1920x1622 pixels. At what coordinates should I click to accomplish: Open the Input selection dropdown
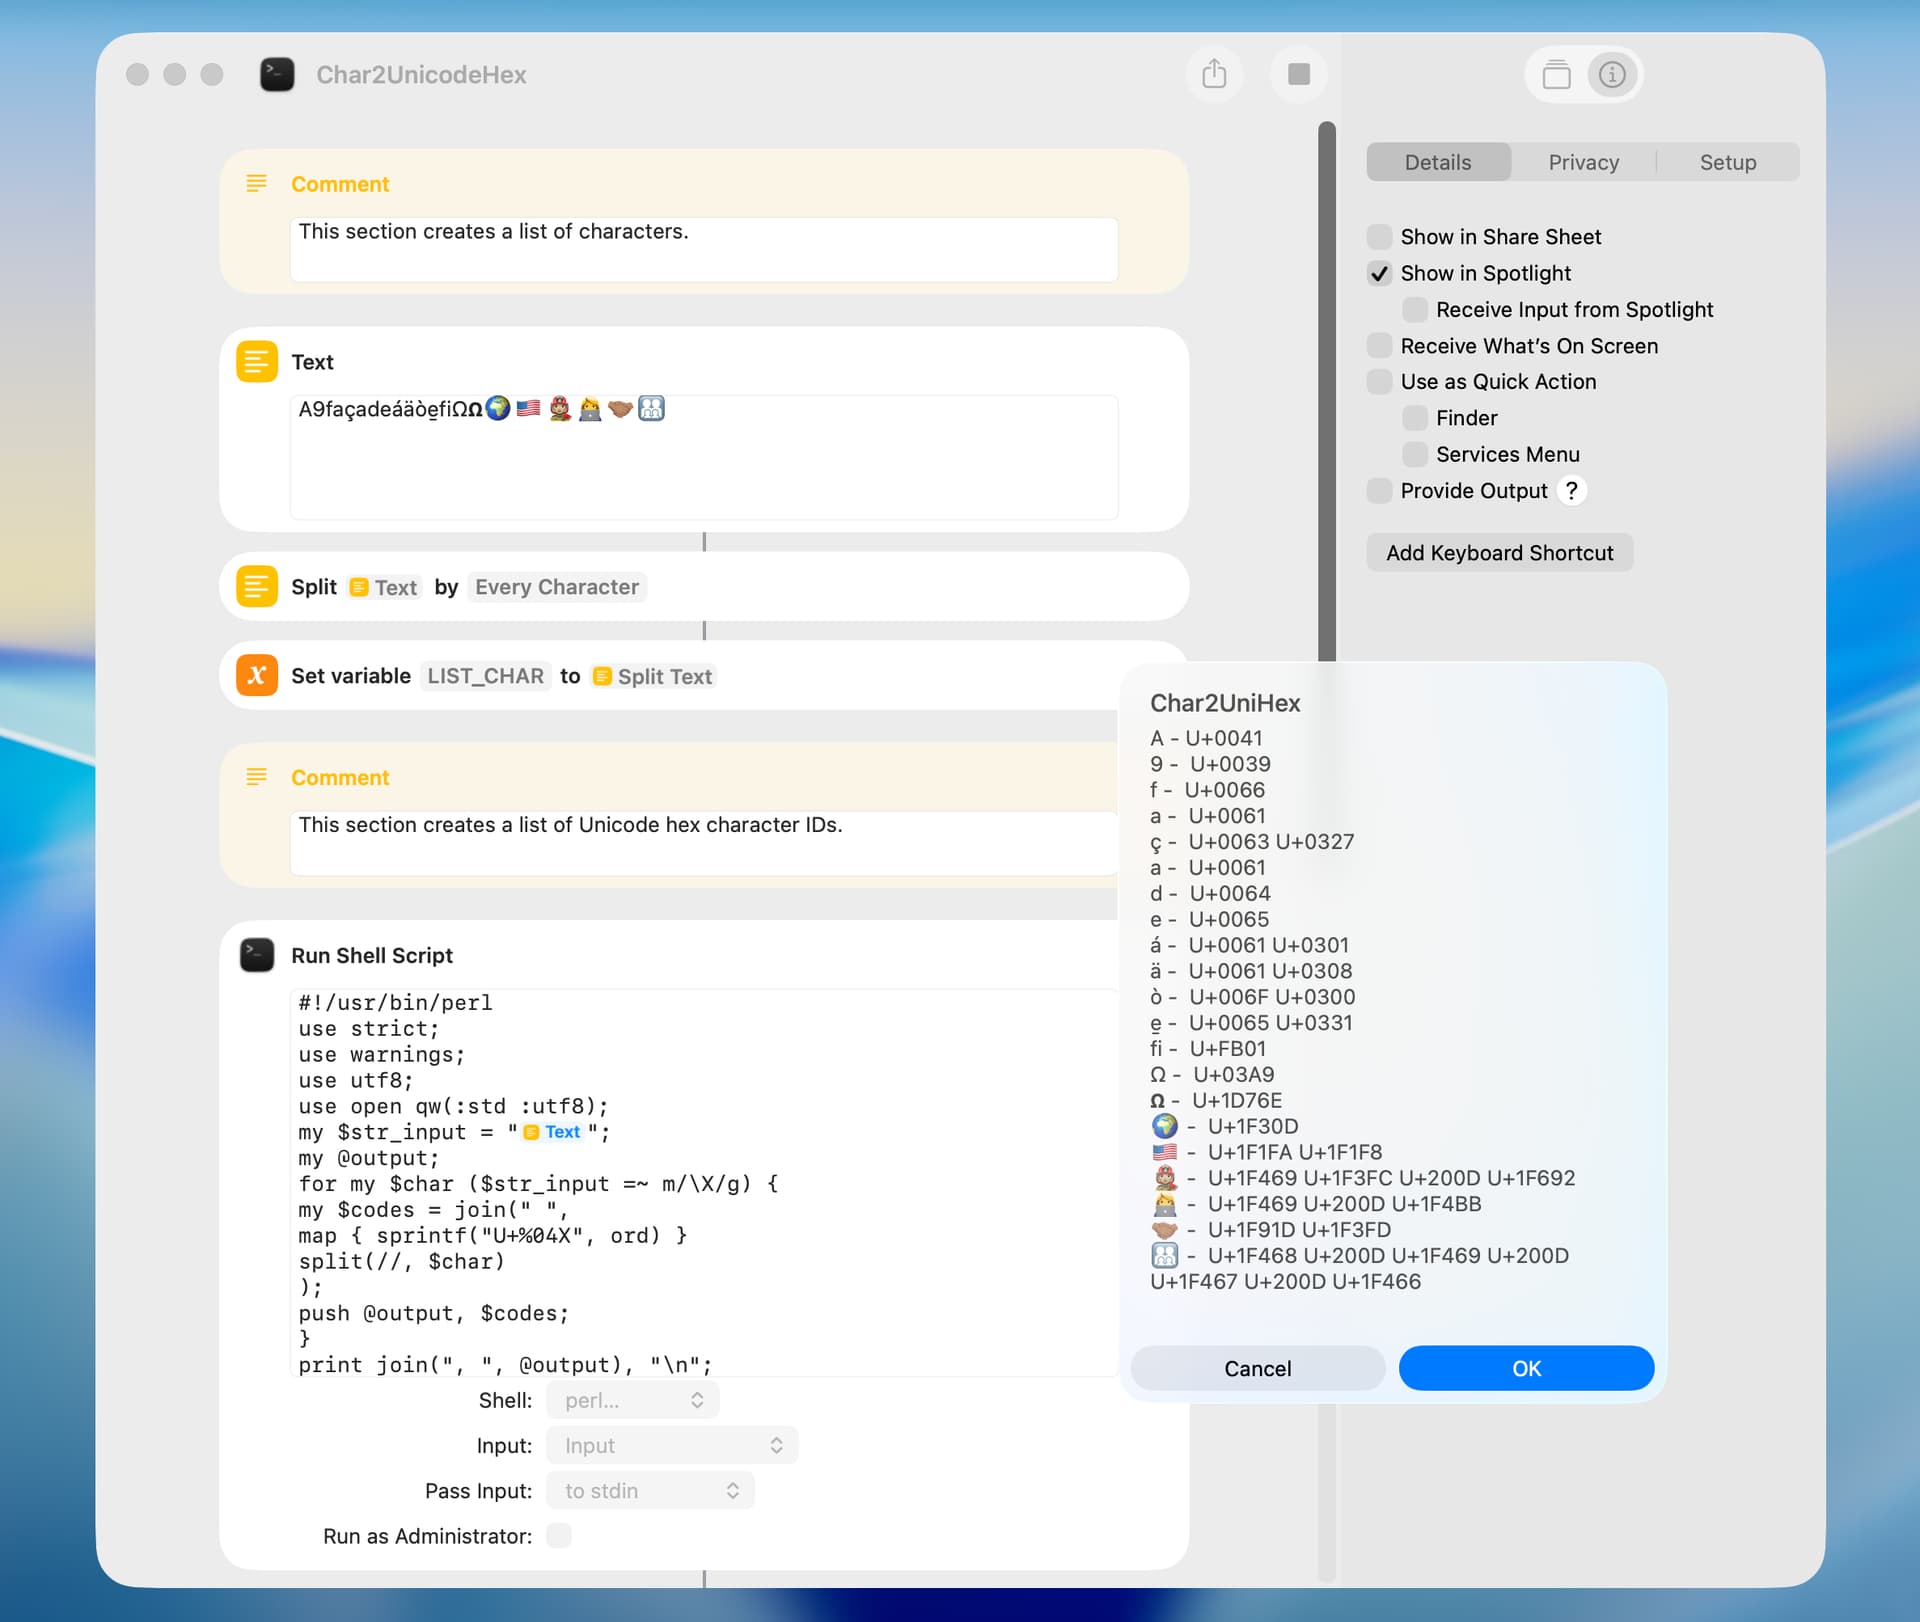coord(672,1445)
